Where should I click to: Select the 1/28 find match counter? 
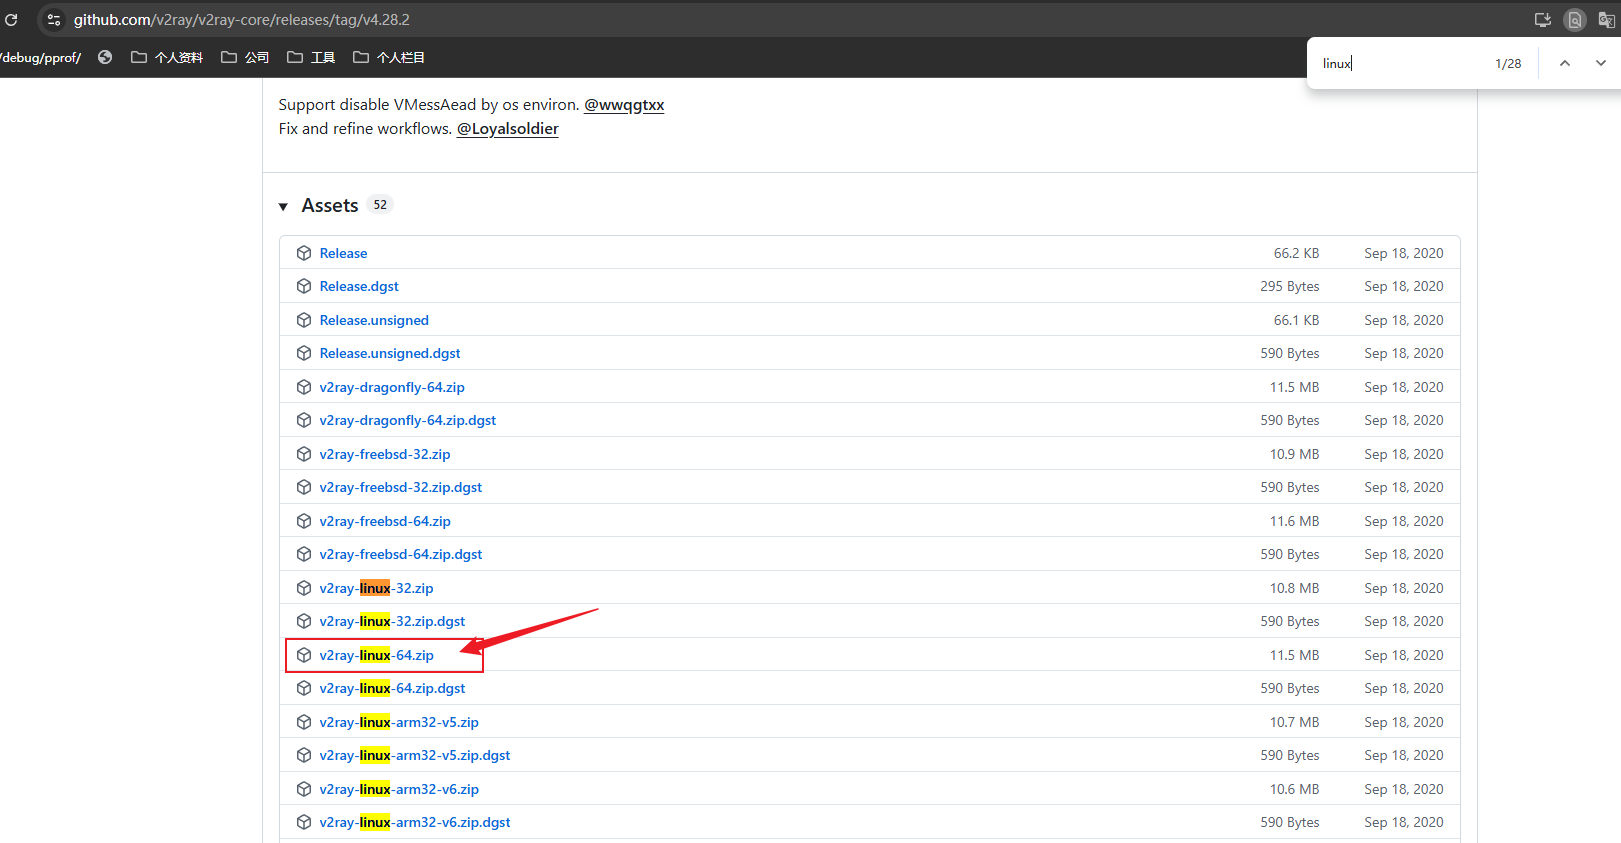[1508, 63]
